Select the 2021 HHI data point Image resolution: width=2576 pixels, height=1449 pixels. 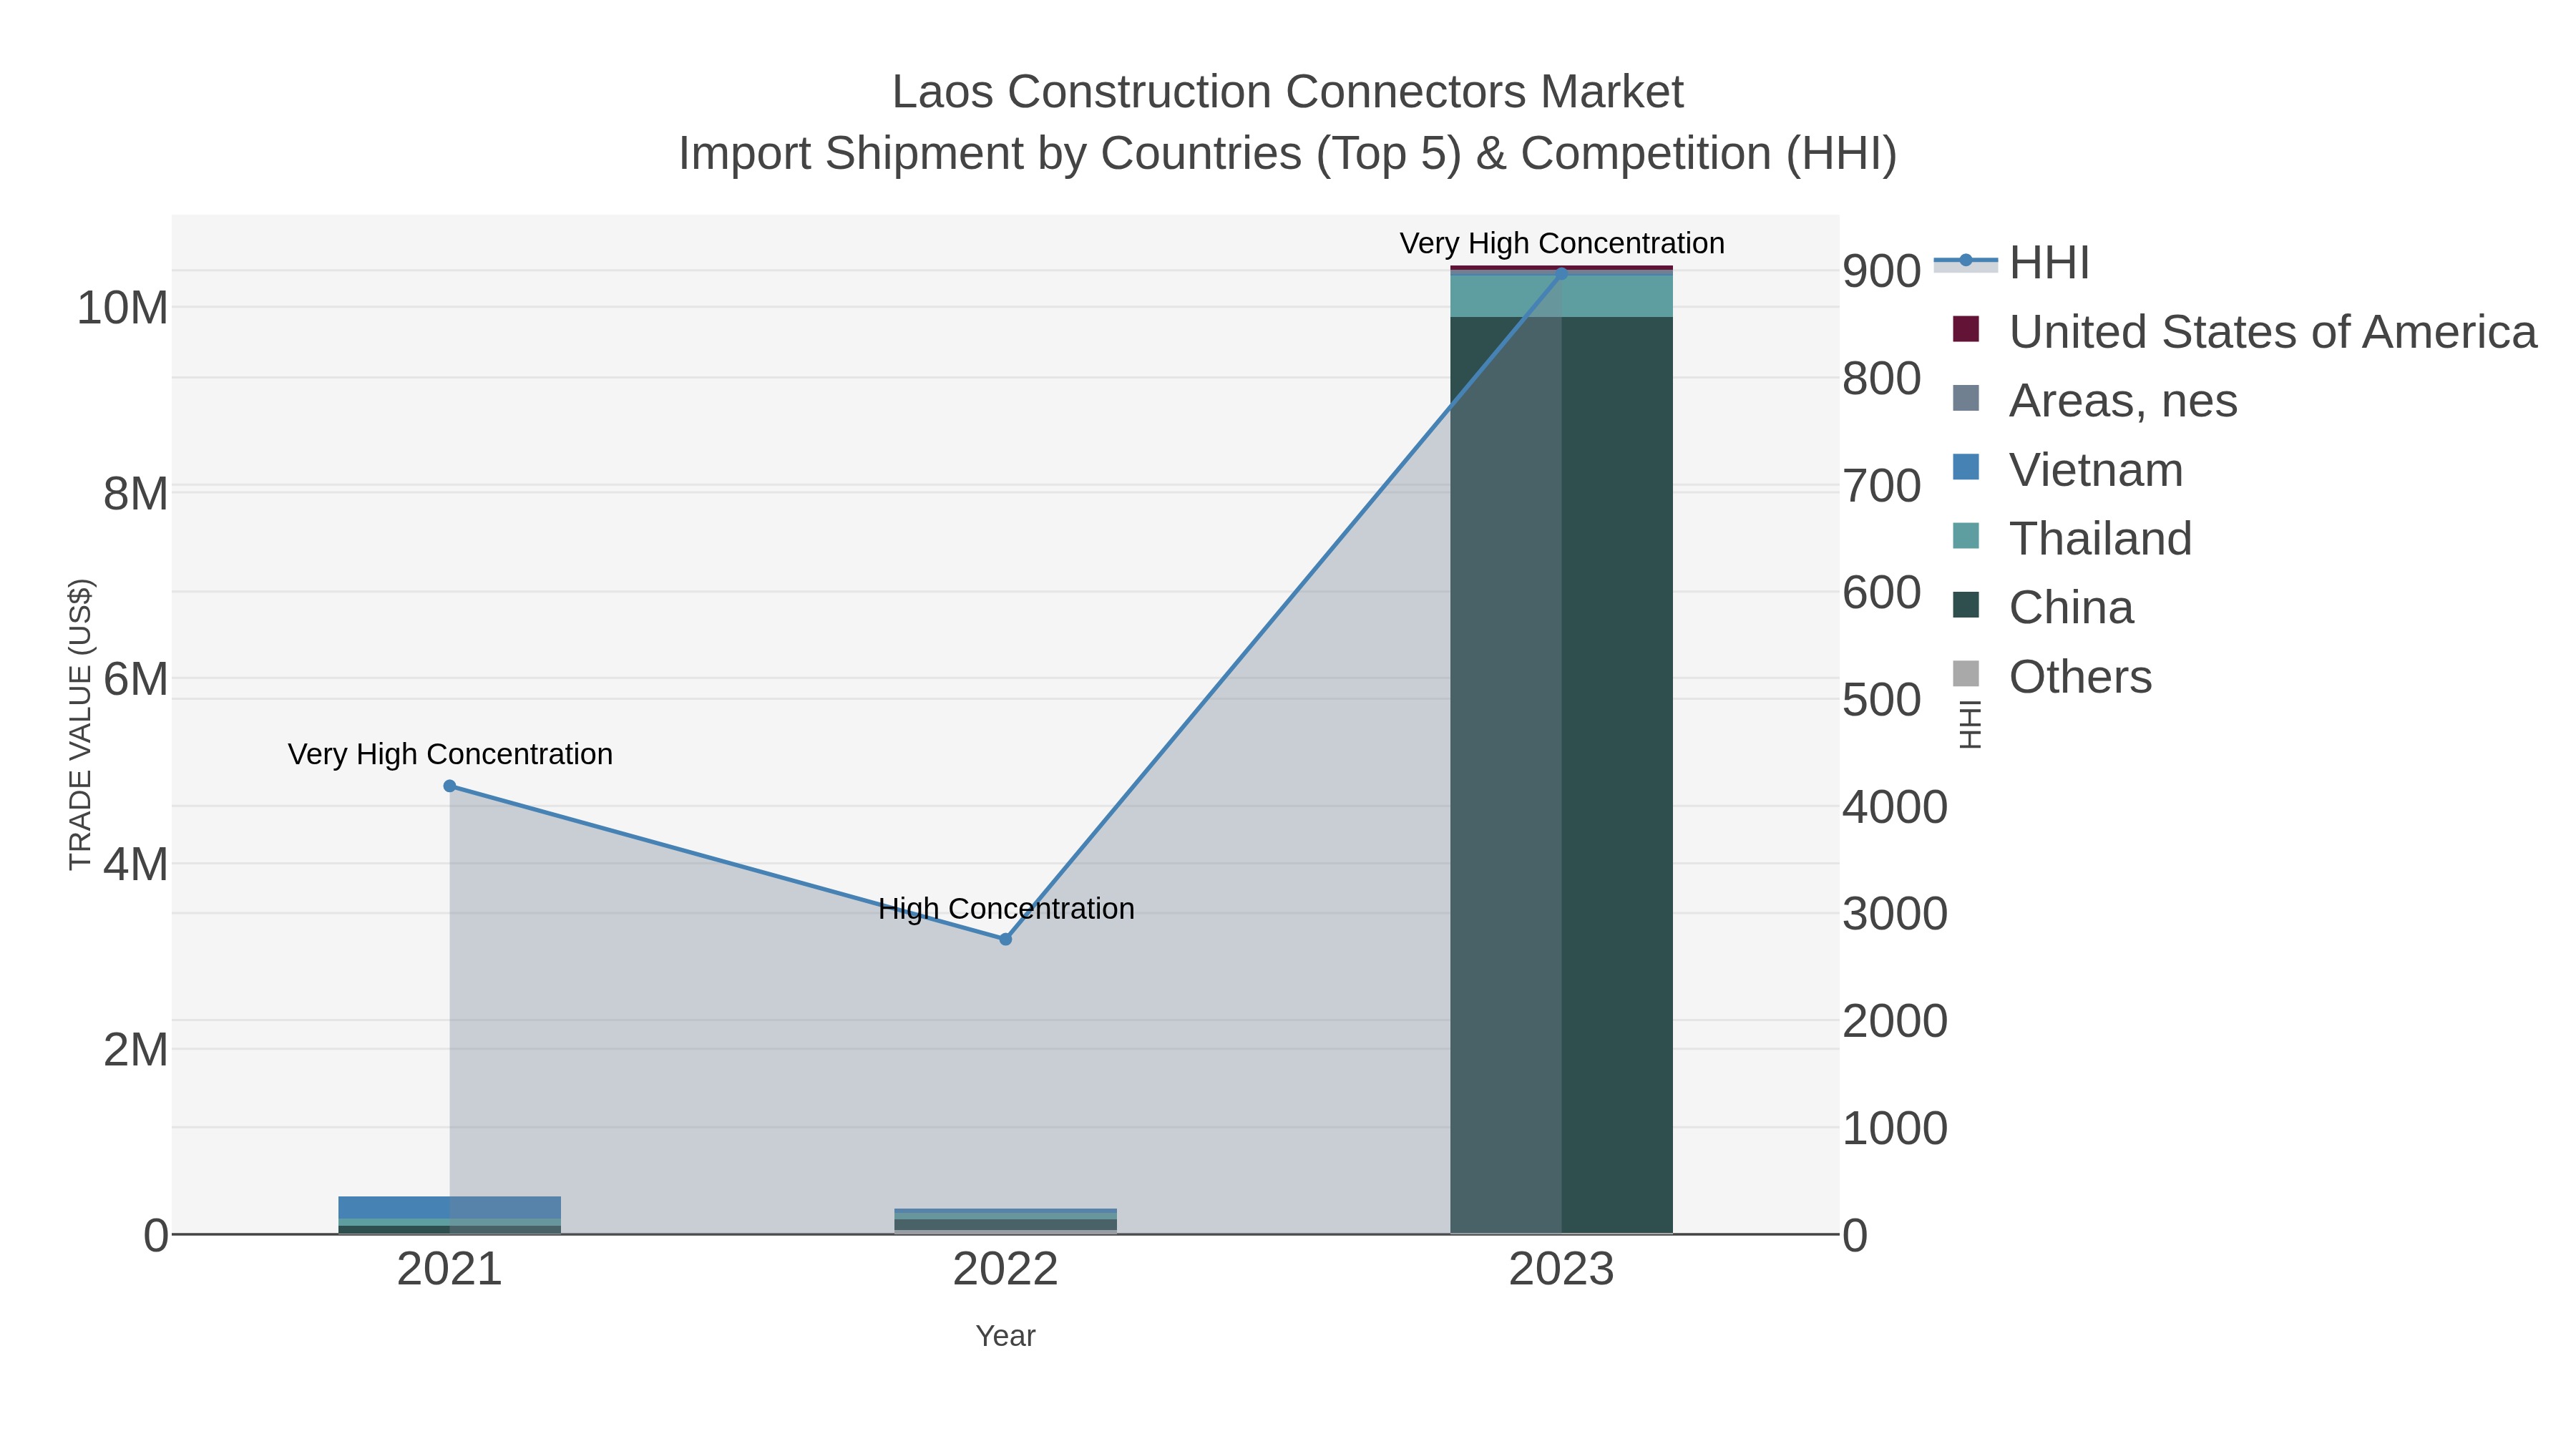click(x=450, y=786)
